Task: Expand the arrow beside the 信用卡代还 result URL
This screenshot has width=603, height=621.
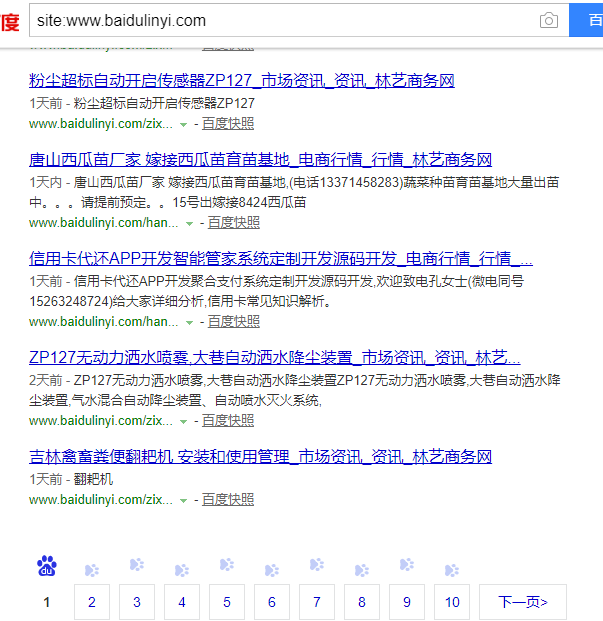Action: [x=189, y=323]
